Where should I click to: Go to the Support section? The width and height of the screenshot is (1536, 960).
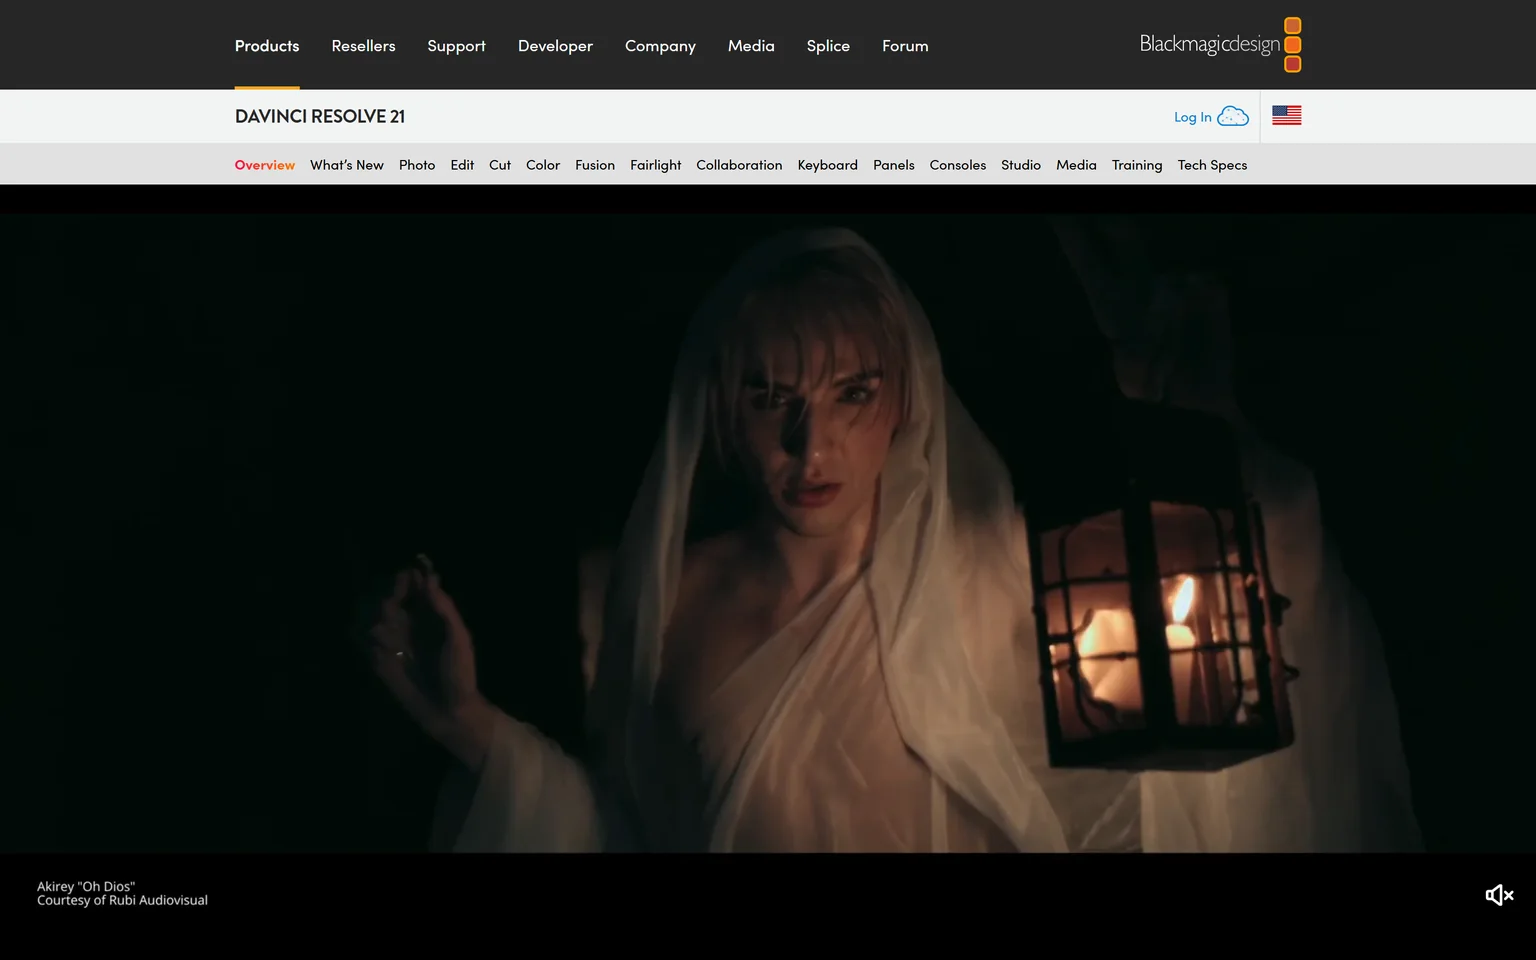point(456,46)
